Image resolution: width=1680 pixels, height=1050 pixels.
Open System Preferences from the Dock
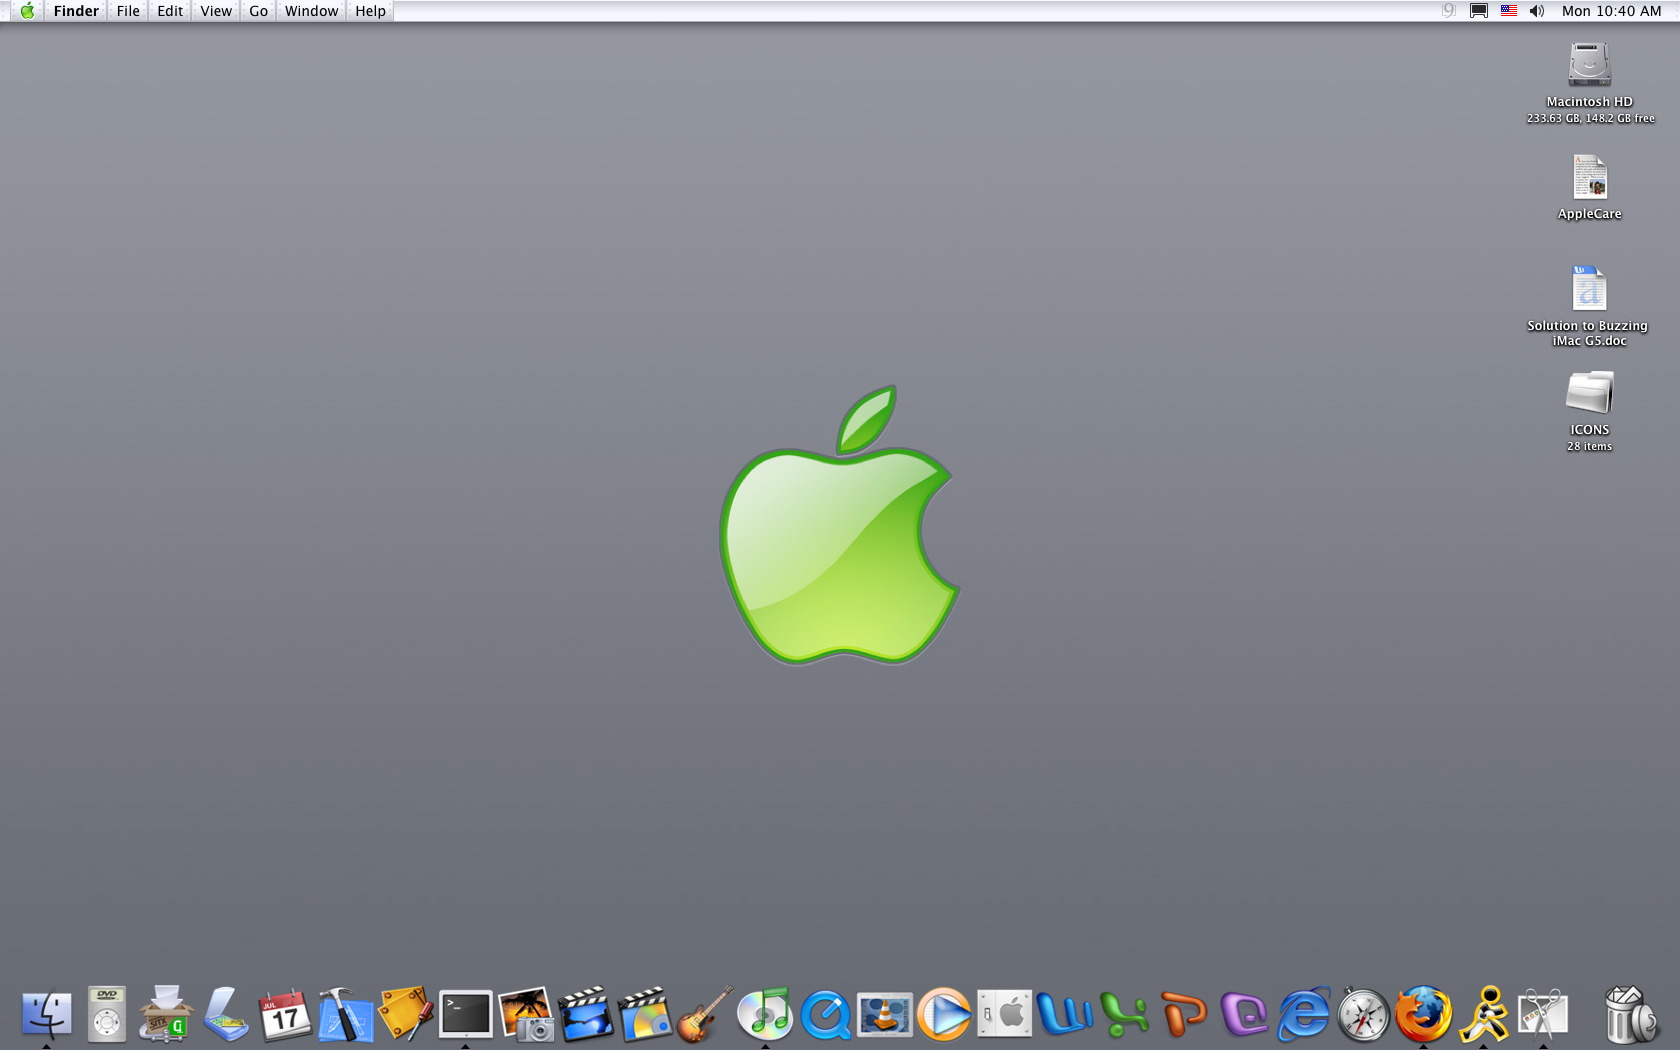pos(1005,1015)
